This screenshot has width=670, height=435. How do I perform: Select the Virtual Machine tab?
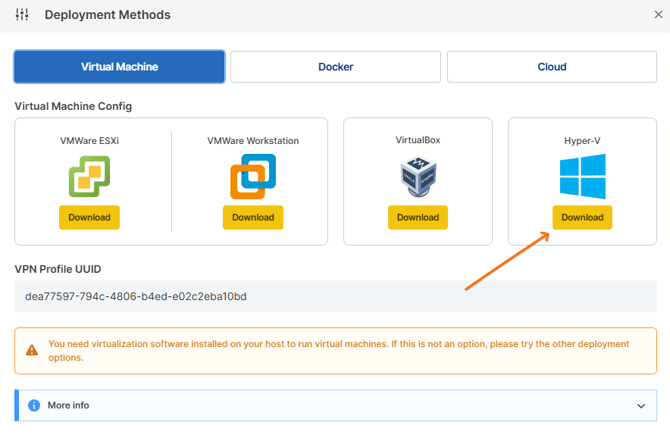pyautogui.click(x=119, y=67)
